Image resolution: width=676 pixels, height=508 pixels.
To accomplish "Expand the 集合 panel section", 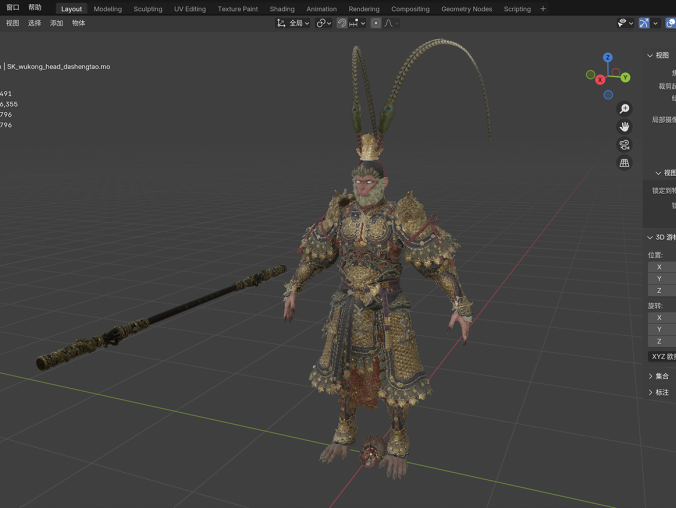I will coord(661,376).
